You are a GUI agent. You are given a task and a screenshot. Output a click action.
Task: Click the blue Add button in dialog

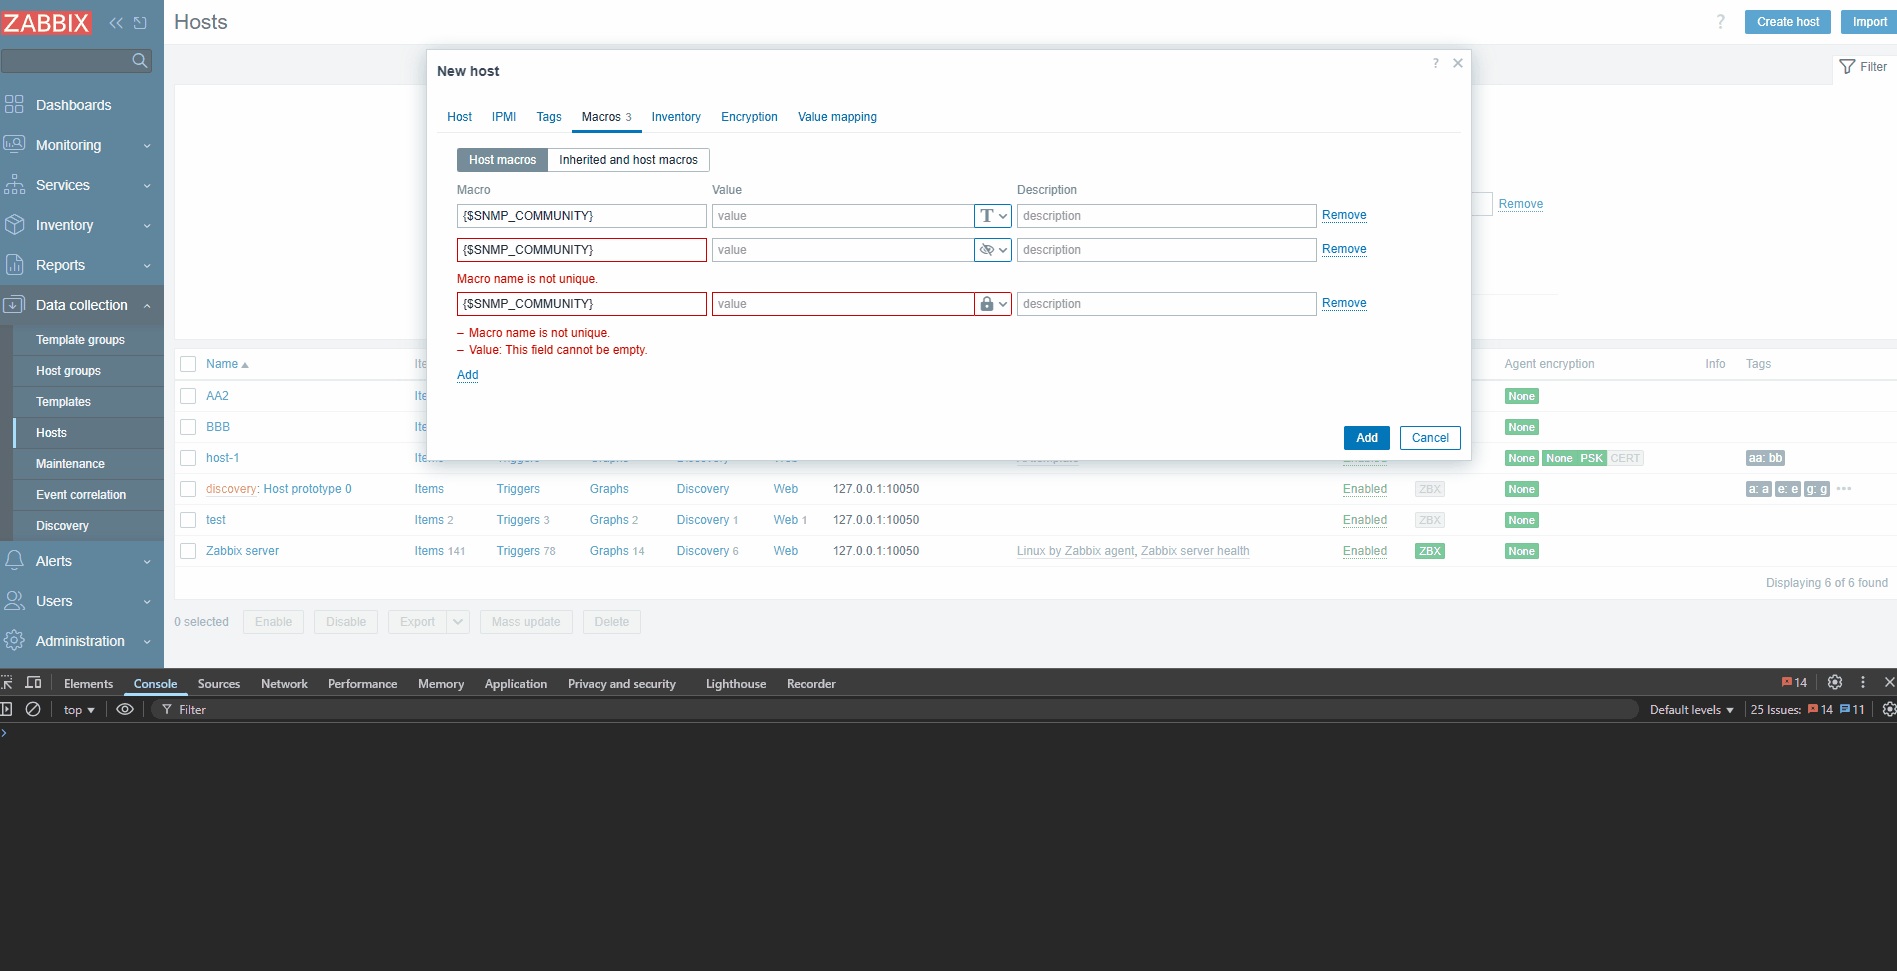coord(1366,438)
